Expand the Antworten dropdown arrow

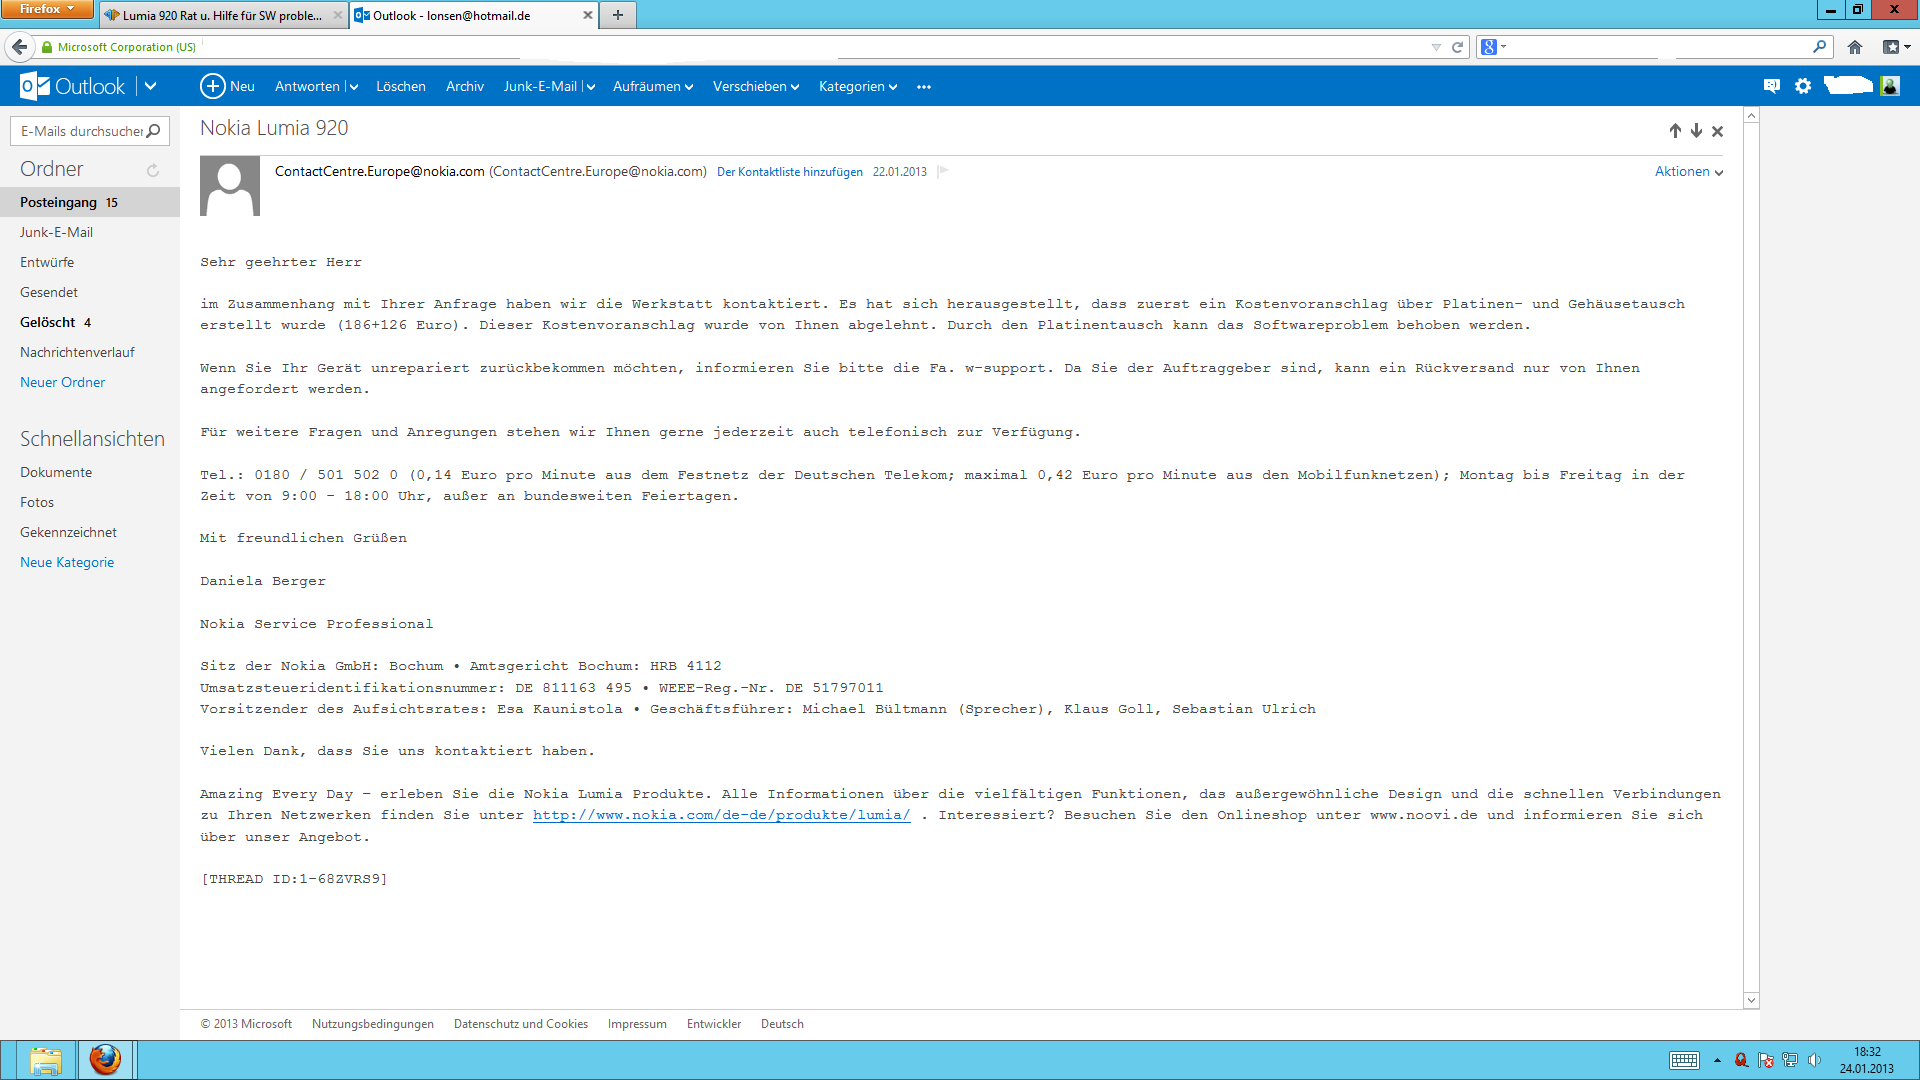click(353, 87)
